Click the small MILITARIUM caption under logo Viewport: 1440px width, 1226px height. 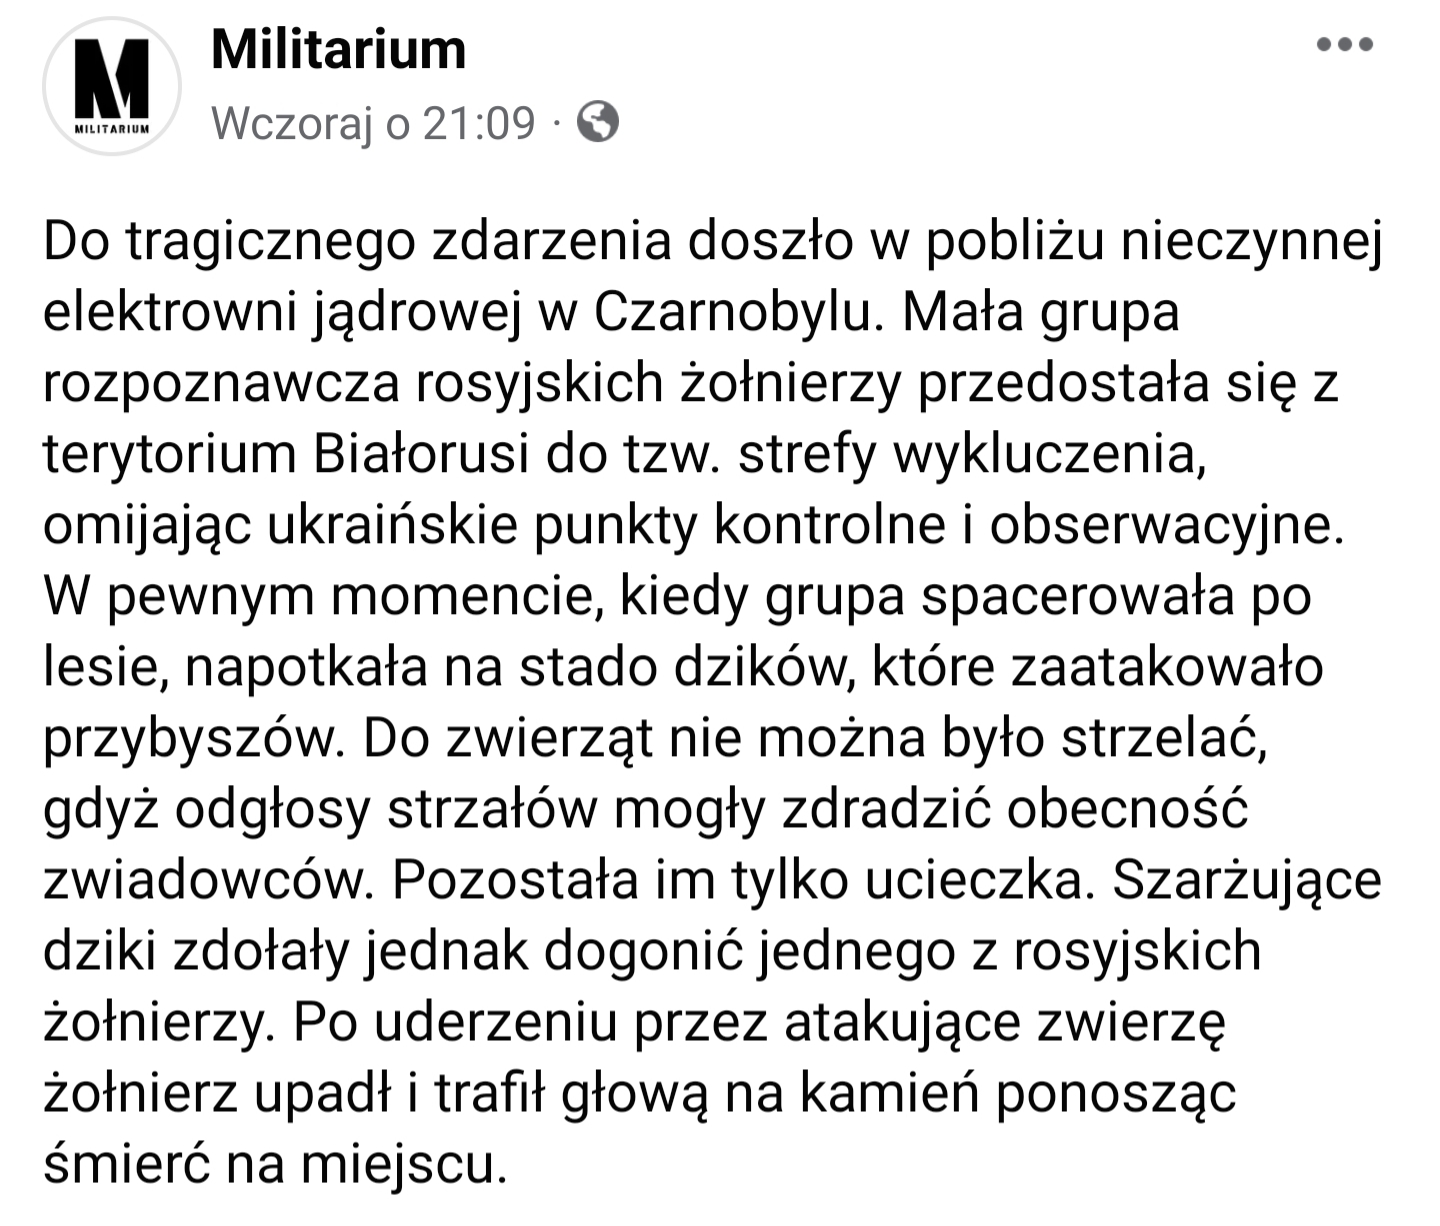click(x=112, y=129)
